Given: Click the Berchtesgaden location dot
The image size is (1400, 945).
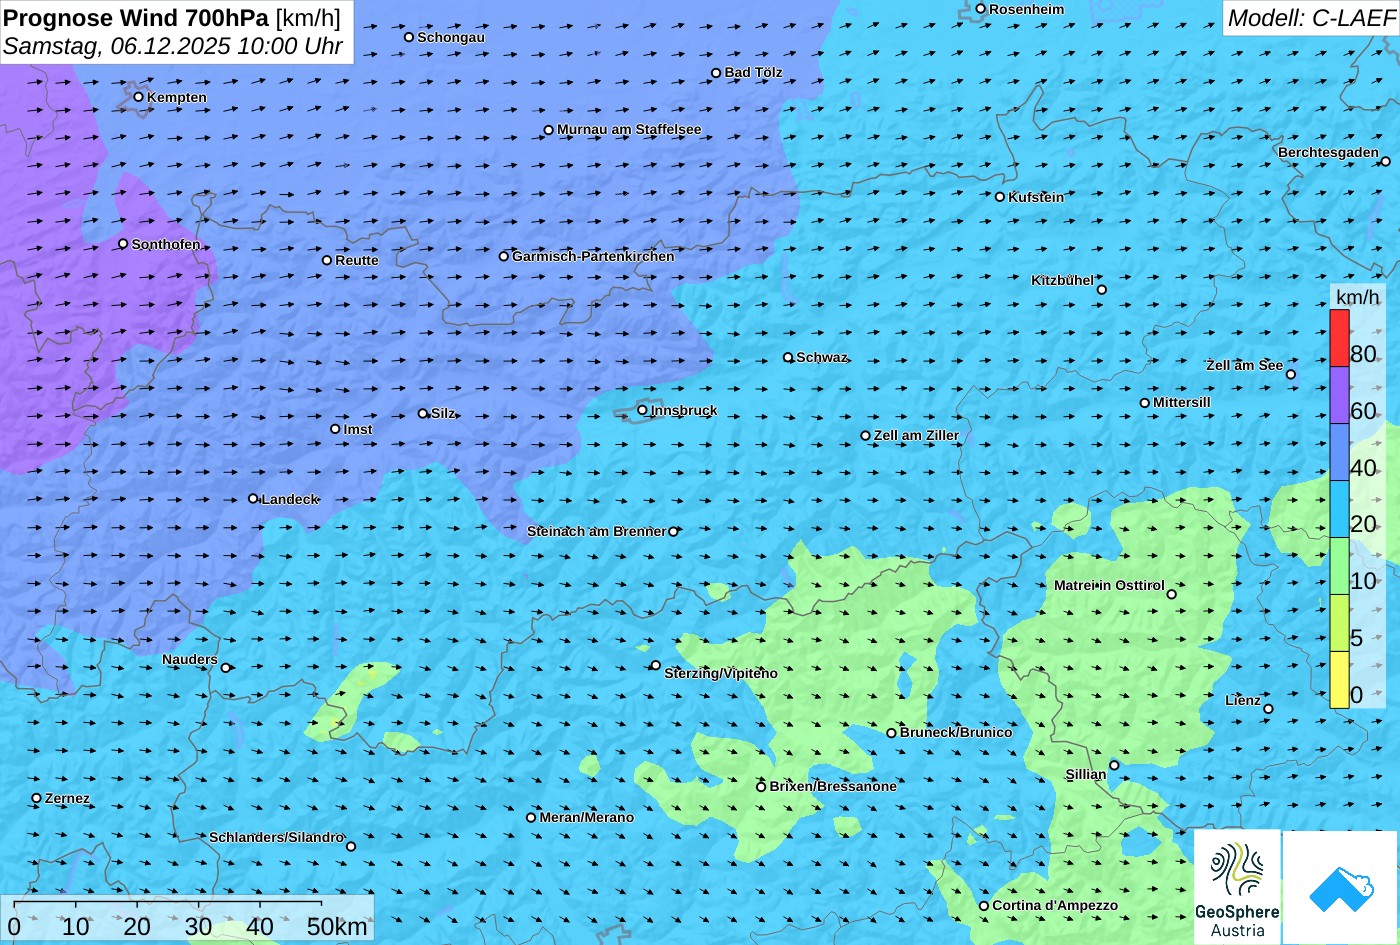Looking at the screenshot, I should coord(1386,161).
